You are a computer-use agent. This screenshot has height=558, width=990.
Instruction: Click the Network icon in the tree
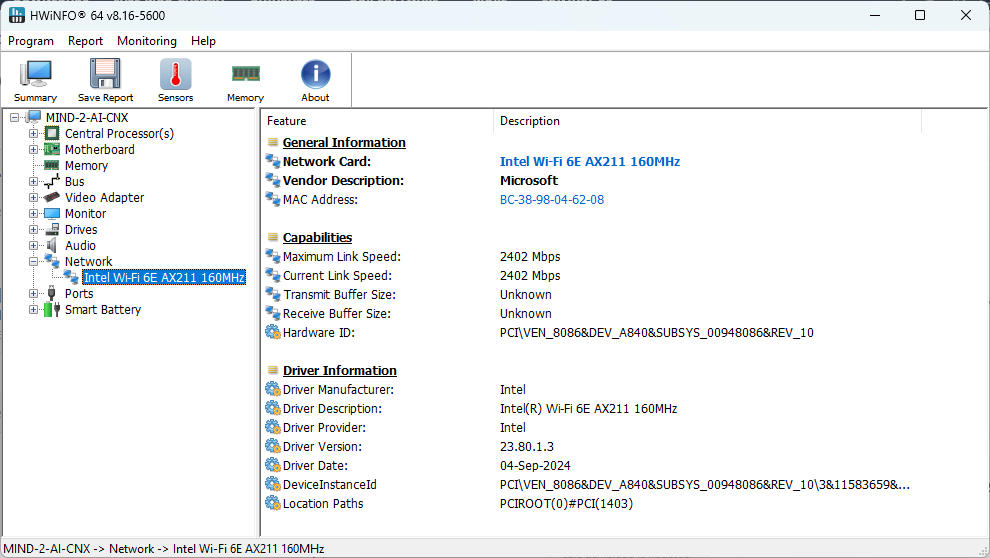click(52, 261)
